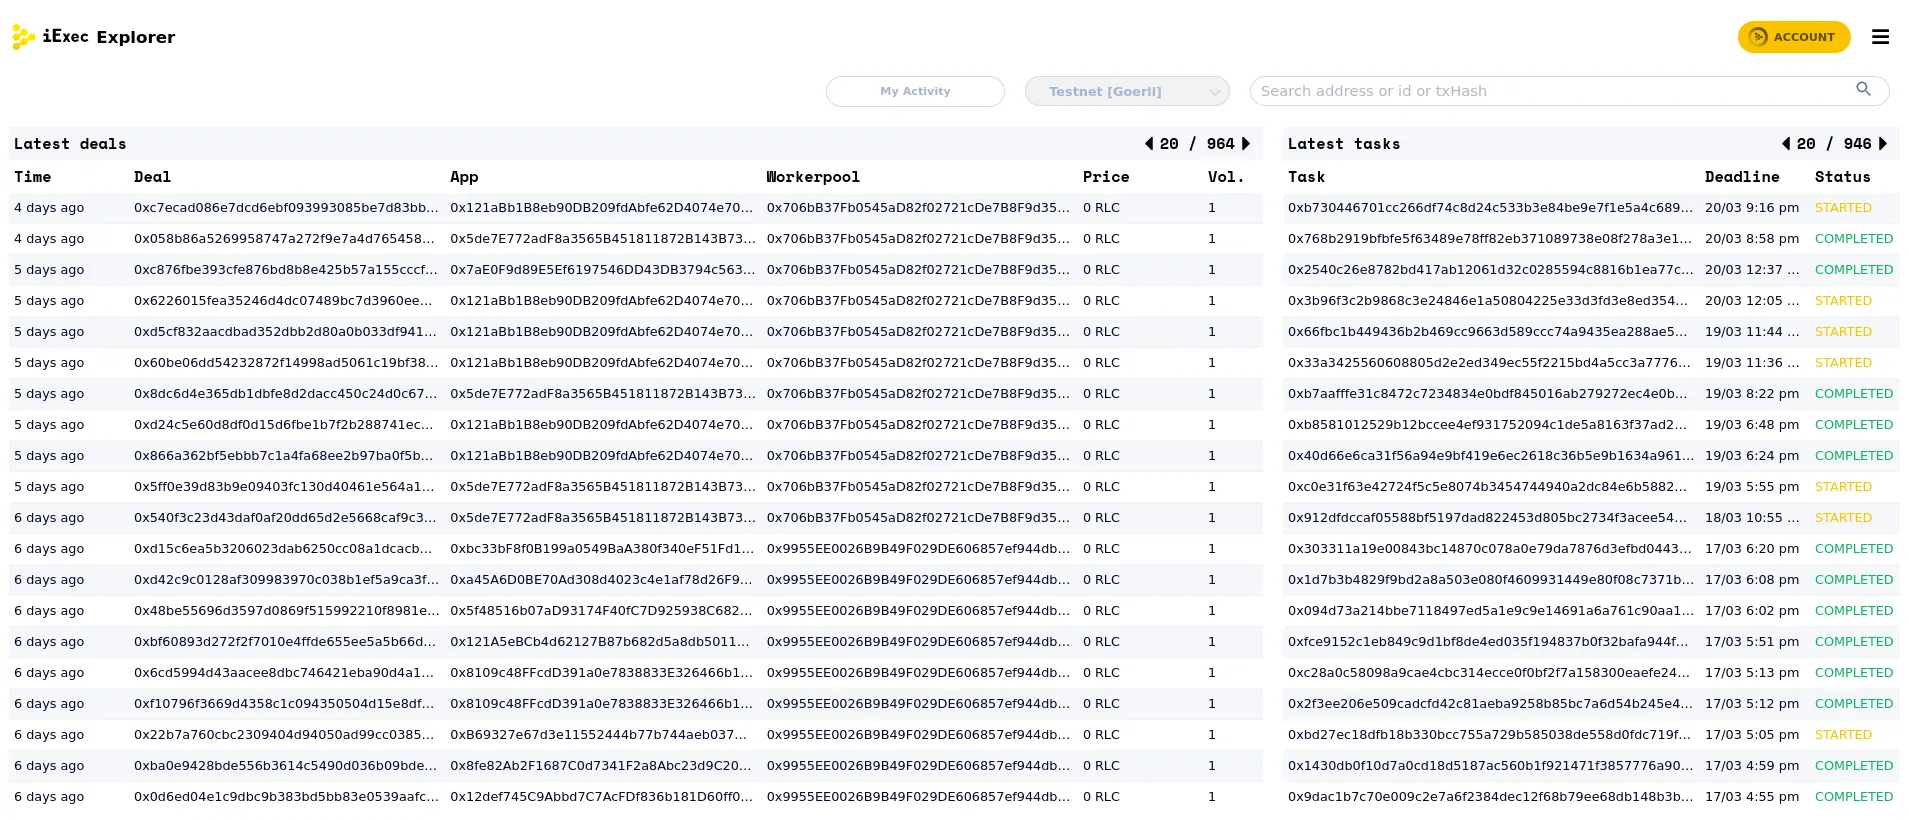
Task: Open deal 0xd42c9c0128af309983970c038b1ef5a9ca3f
Action: coord(286,580)
